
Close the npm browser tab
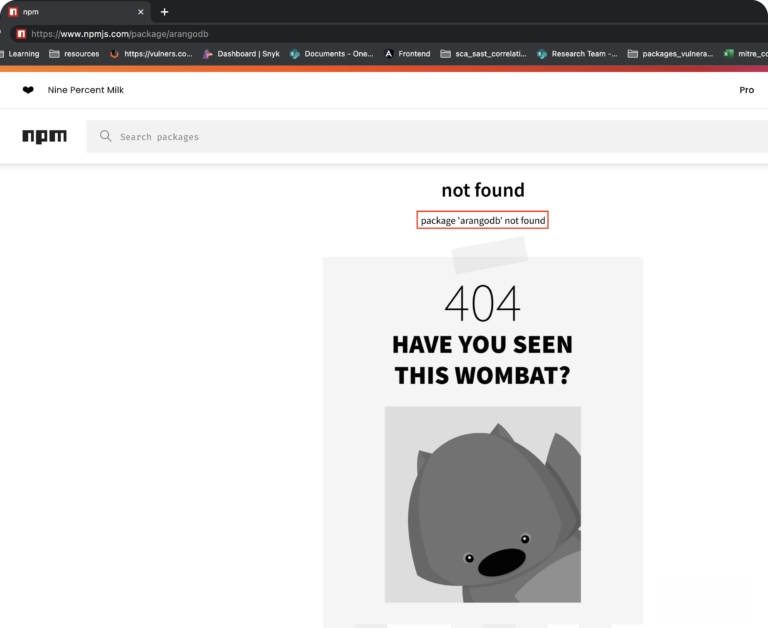click(141, 12)
